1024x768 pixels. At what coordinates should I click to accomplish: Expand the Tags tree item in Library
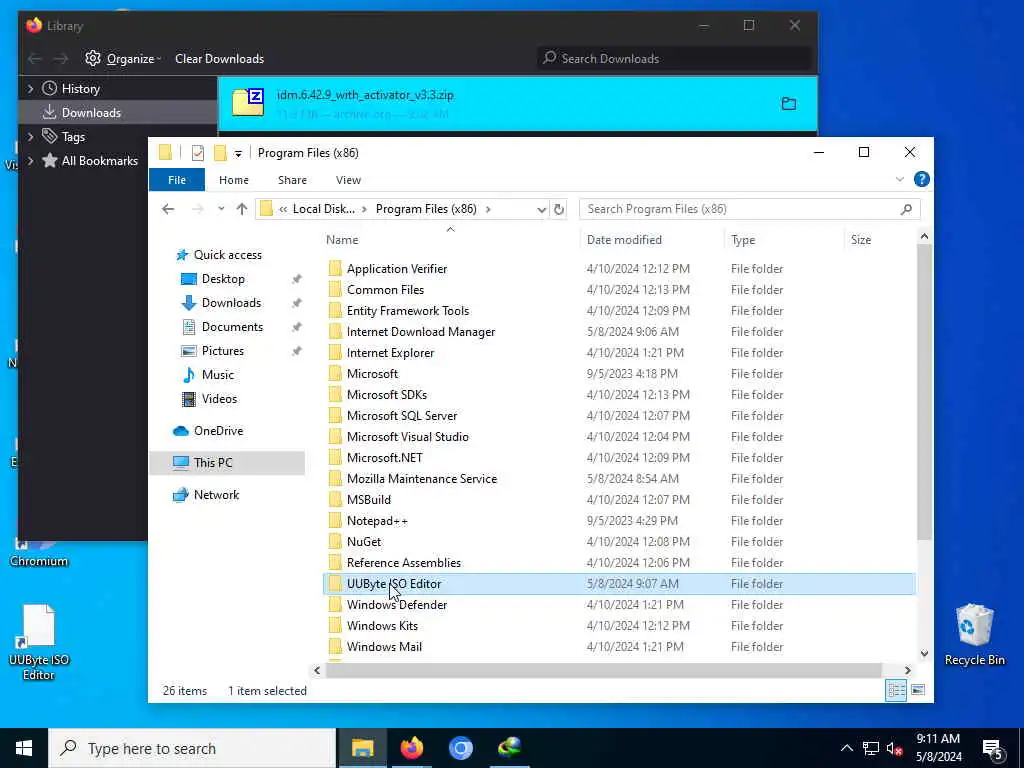click(30, 136)
